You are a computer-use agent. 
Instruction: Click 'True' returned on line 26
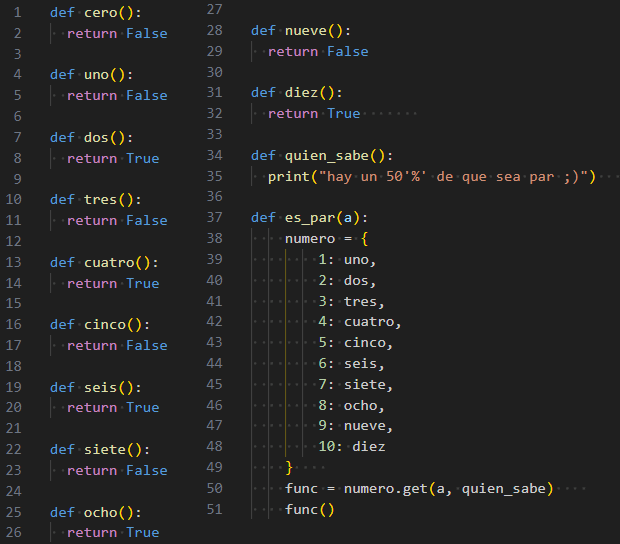[143, 533]
